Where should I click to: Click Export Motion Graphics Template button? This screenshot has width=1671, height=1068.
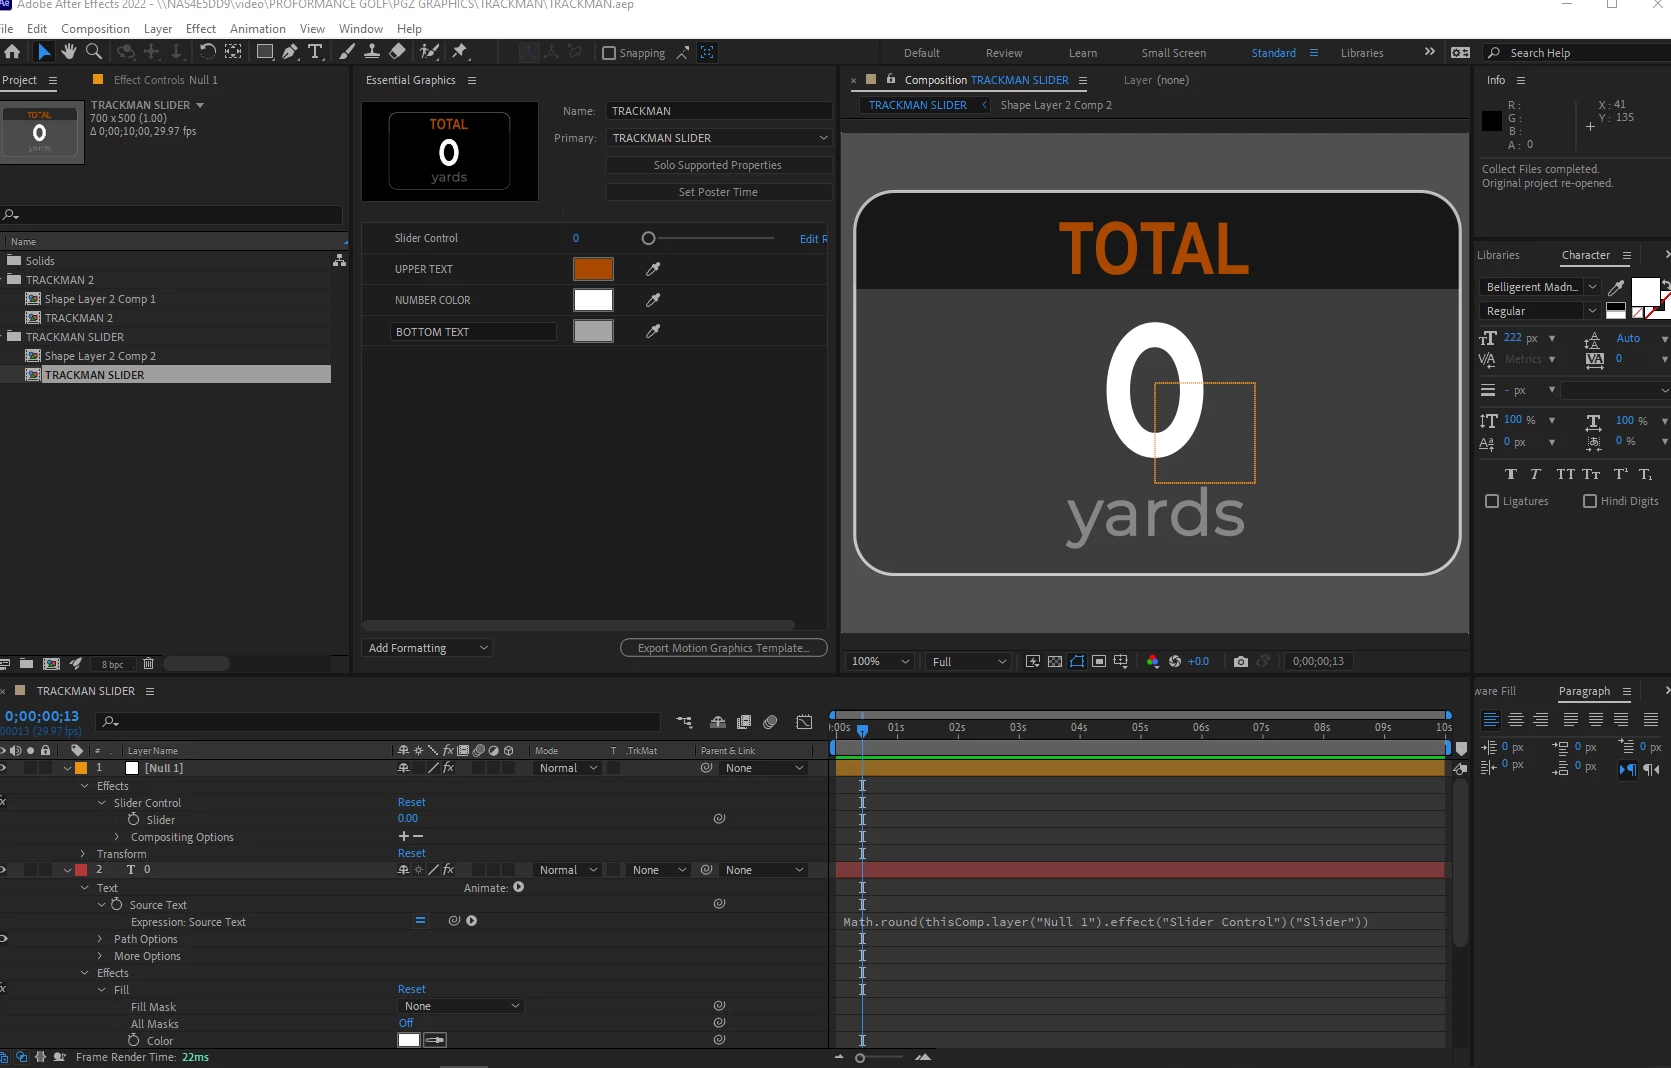click(x=724, y=648)
